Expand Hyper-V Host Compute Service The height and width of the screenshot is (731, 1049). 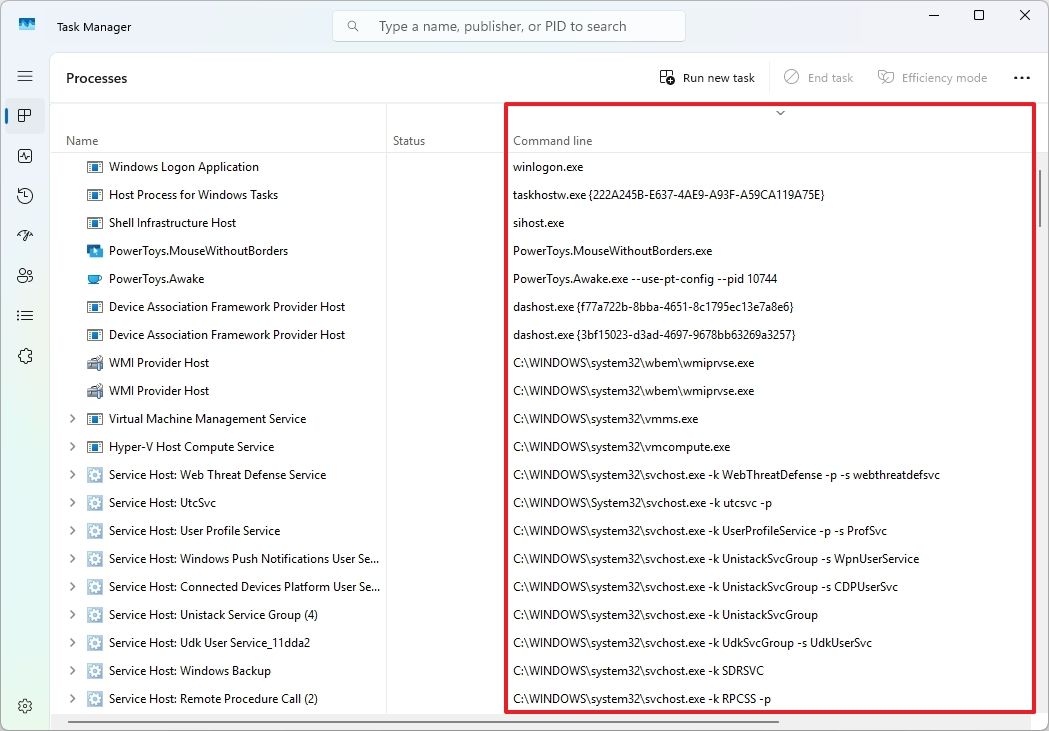coord(71,447)
